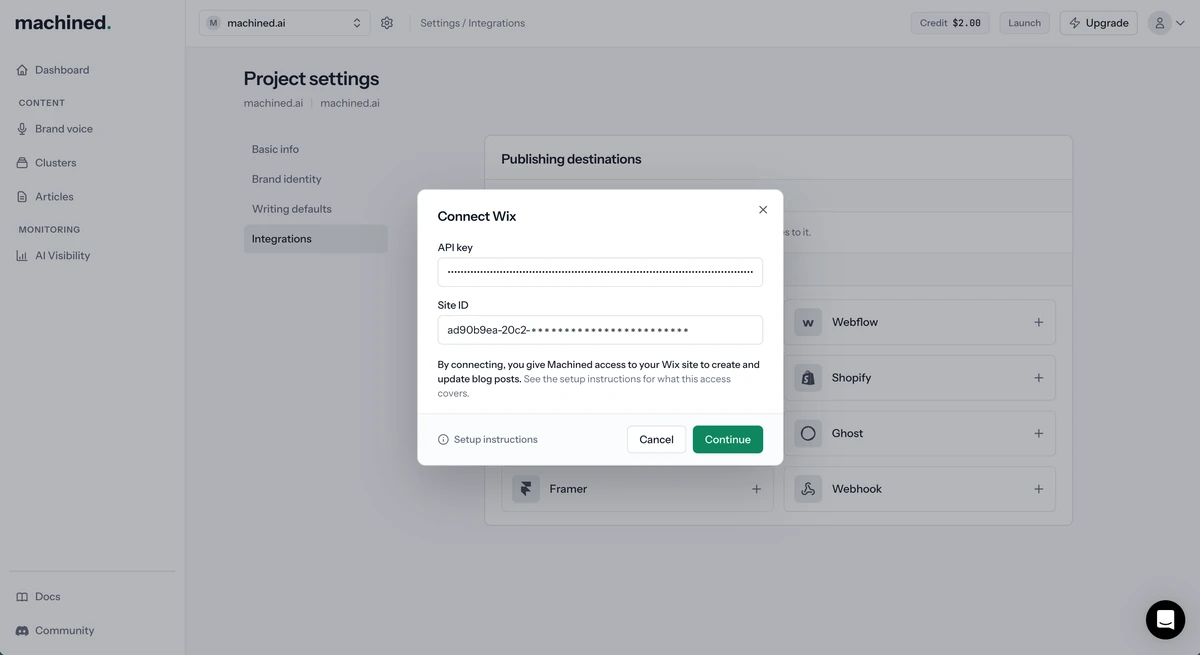Click the Launch button

(1024, 23)
